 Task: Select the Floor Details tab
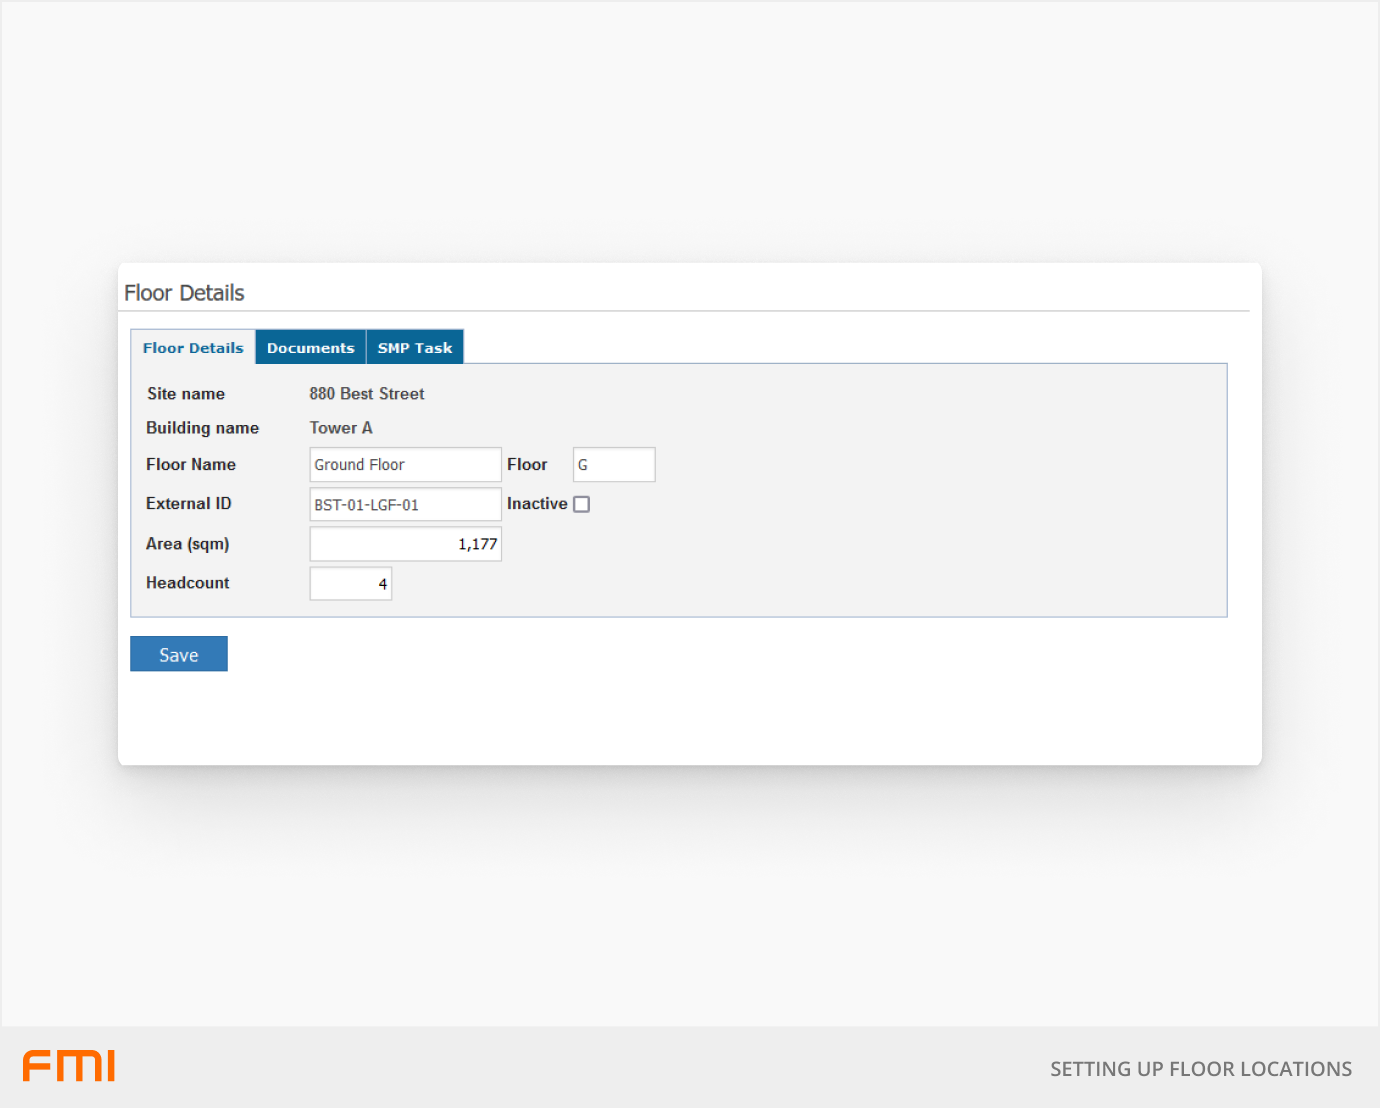click(x=193, y=348)
